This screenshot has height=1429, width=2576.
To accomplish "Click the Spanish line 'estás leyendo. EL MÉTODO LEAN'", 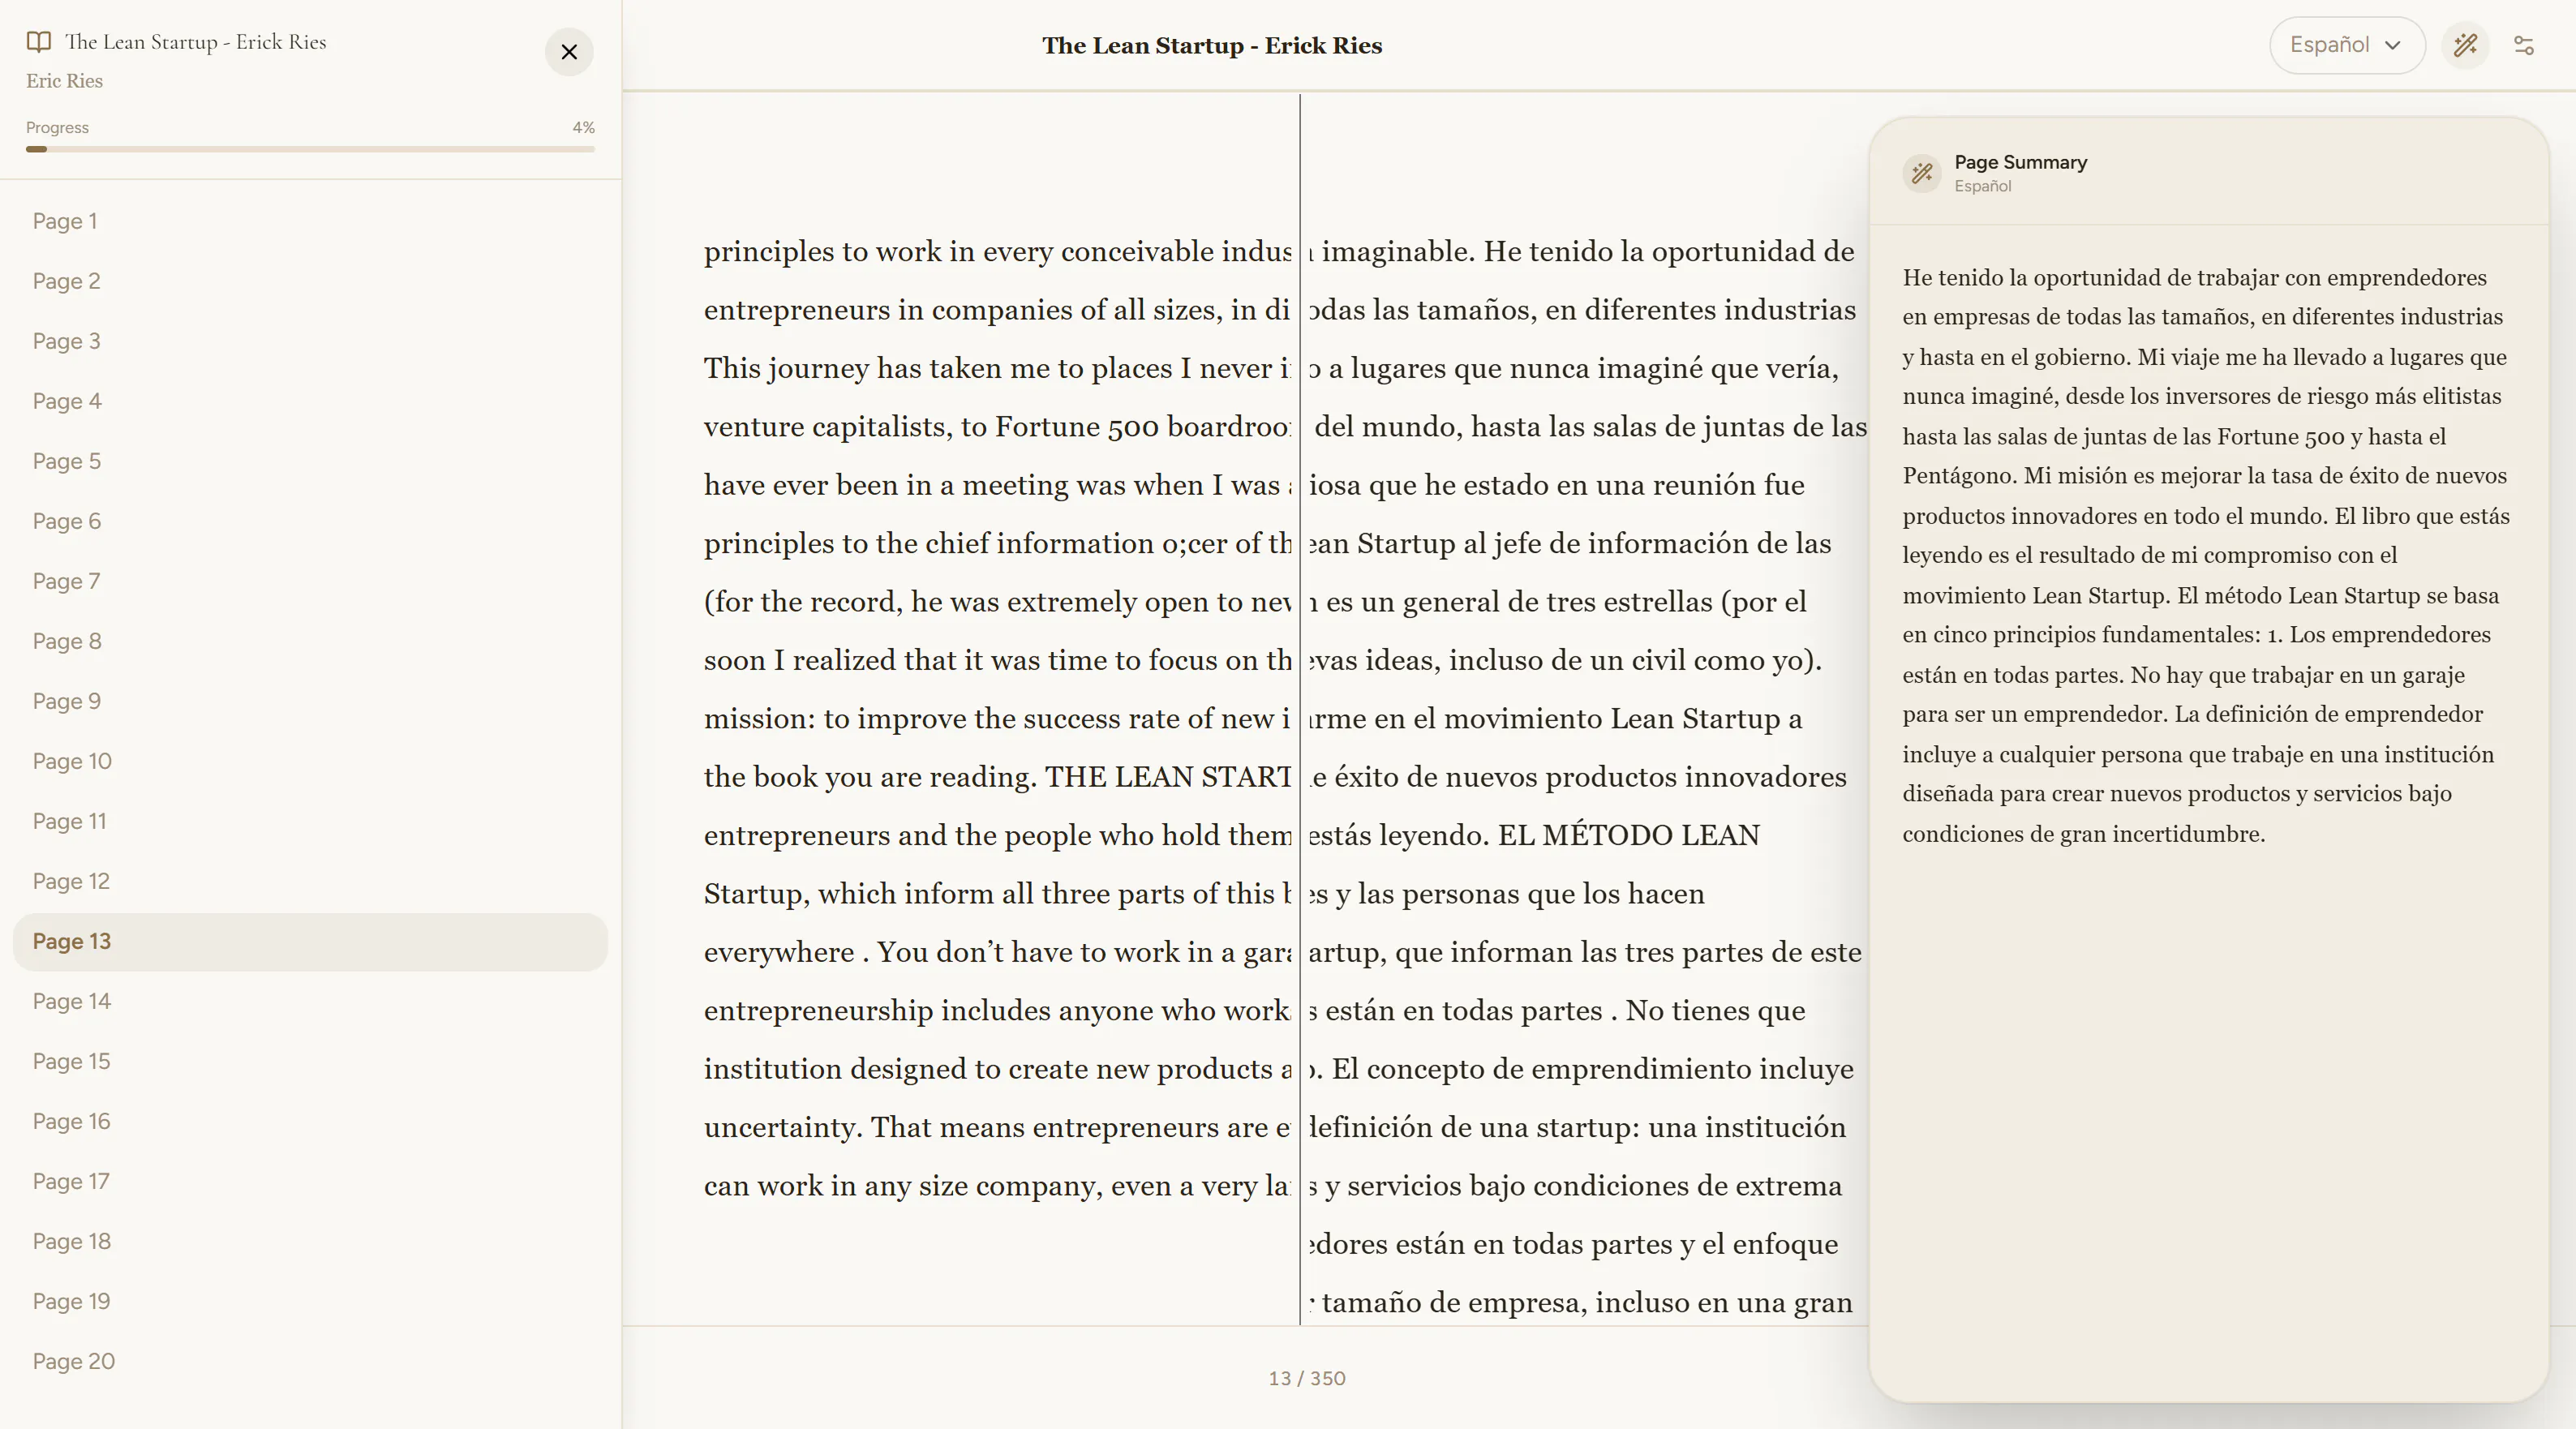I will [1534, 835].
